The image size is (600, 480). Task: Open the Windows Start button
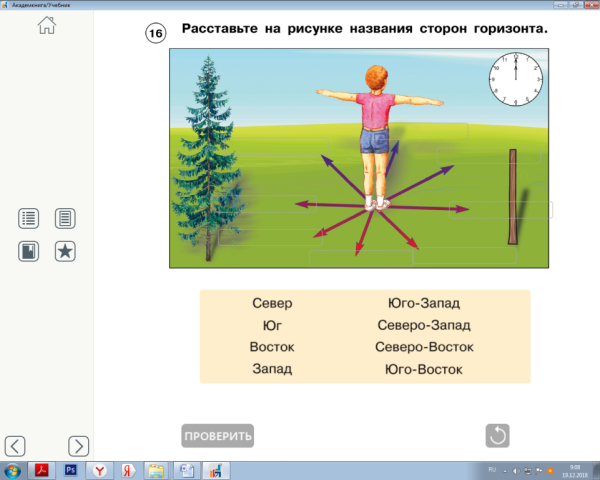pos(13,471)
